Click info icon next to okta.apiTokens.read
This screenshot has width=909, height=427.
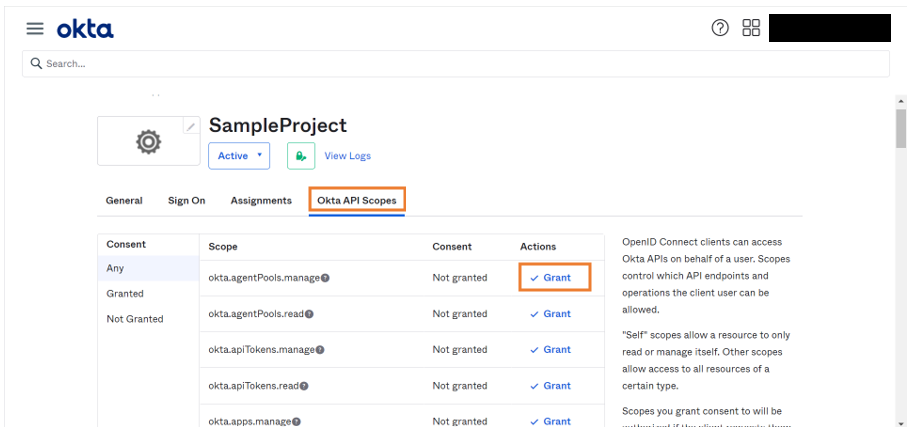pyautogui.click(x=304, y=386)
